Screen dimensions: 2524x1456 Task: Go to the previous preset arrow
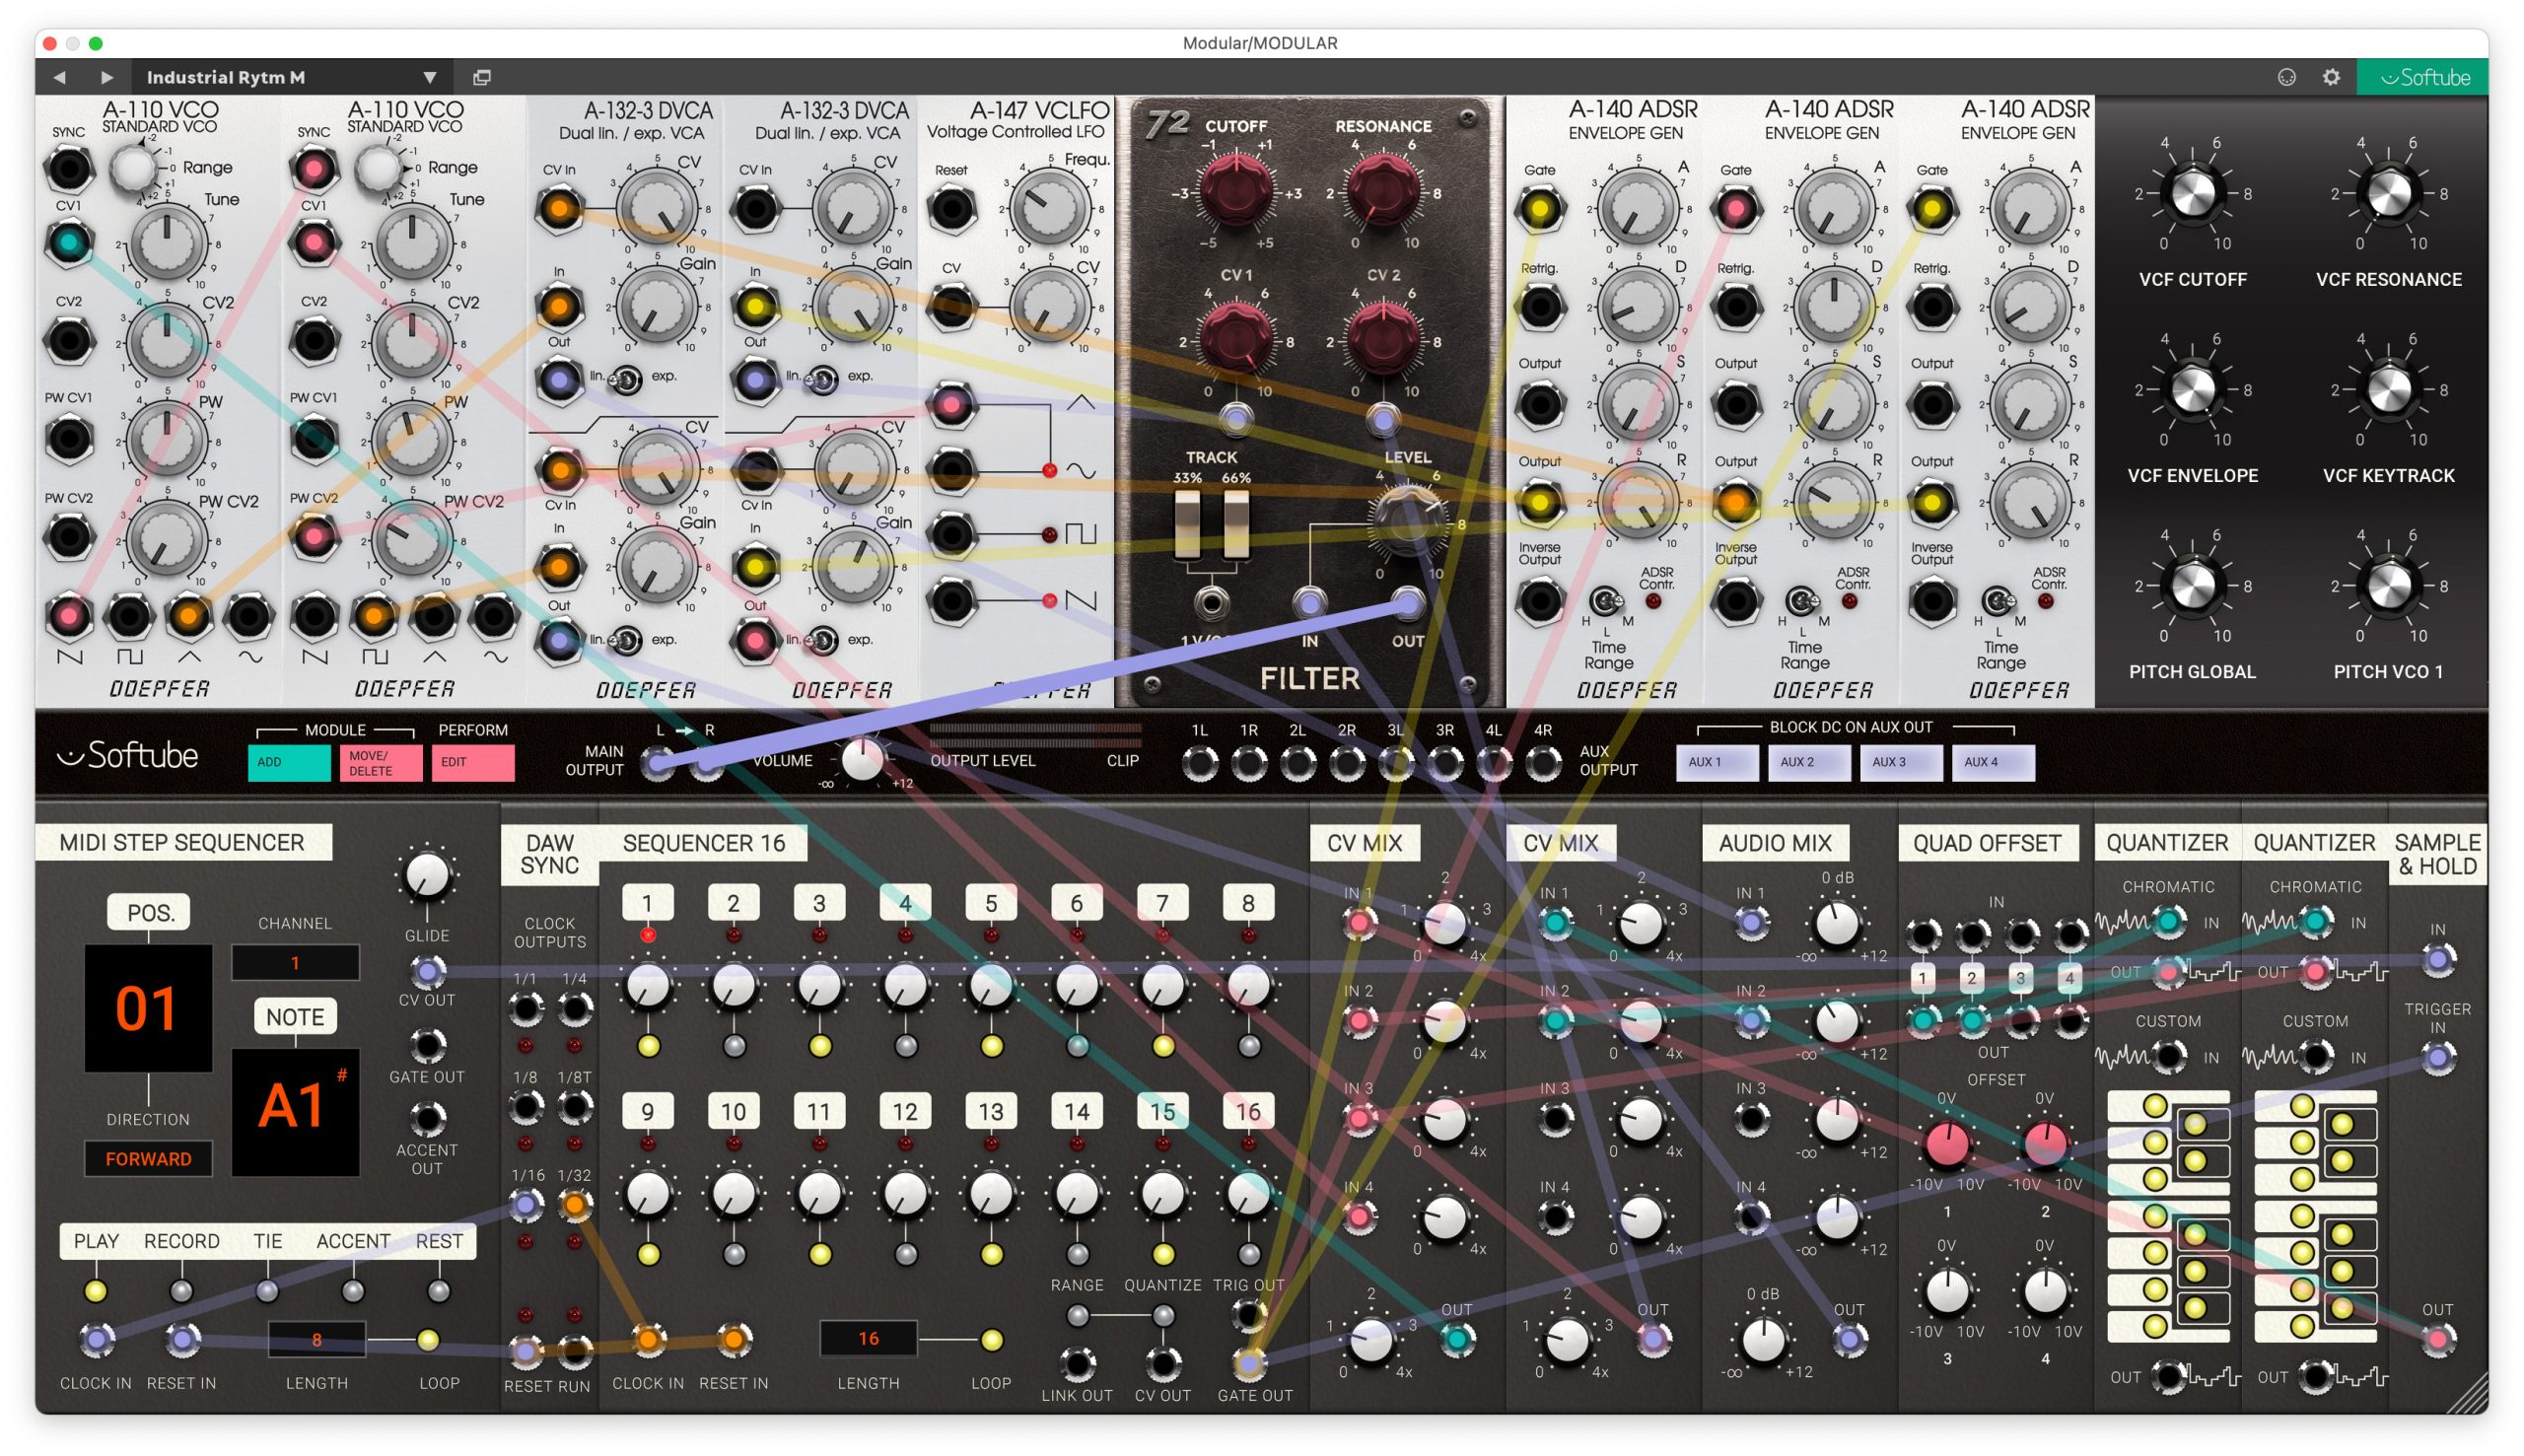pos(59,77)
